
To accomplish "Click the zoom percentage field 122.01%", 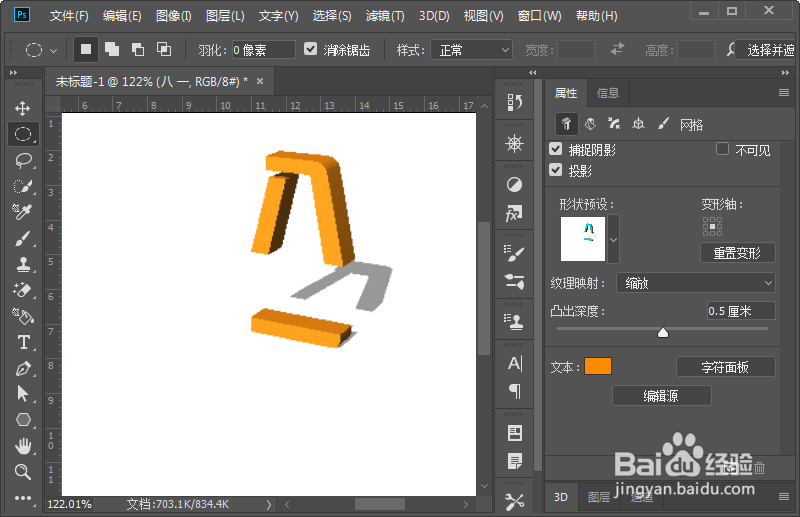I will (x=70, y=505).
